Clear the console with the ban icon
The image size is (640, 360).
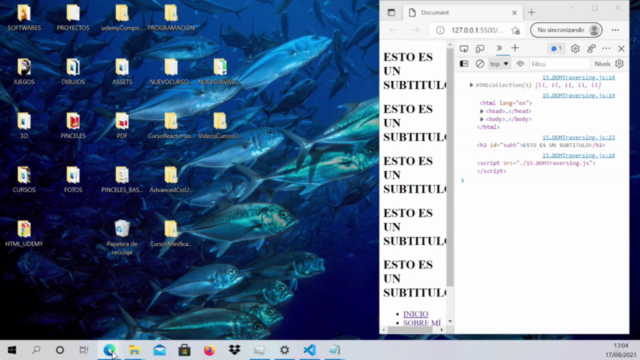pos(480,64)
